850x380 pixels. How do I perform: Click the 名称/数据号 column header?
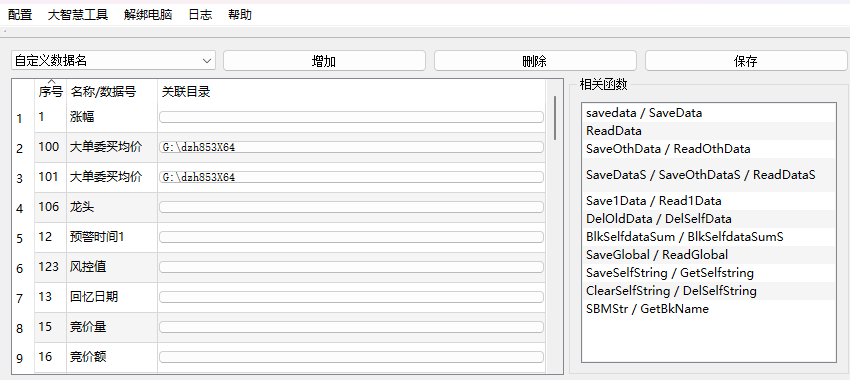(112, 92)
